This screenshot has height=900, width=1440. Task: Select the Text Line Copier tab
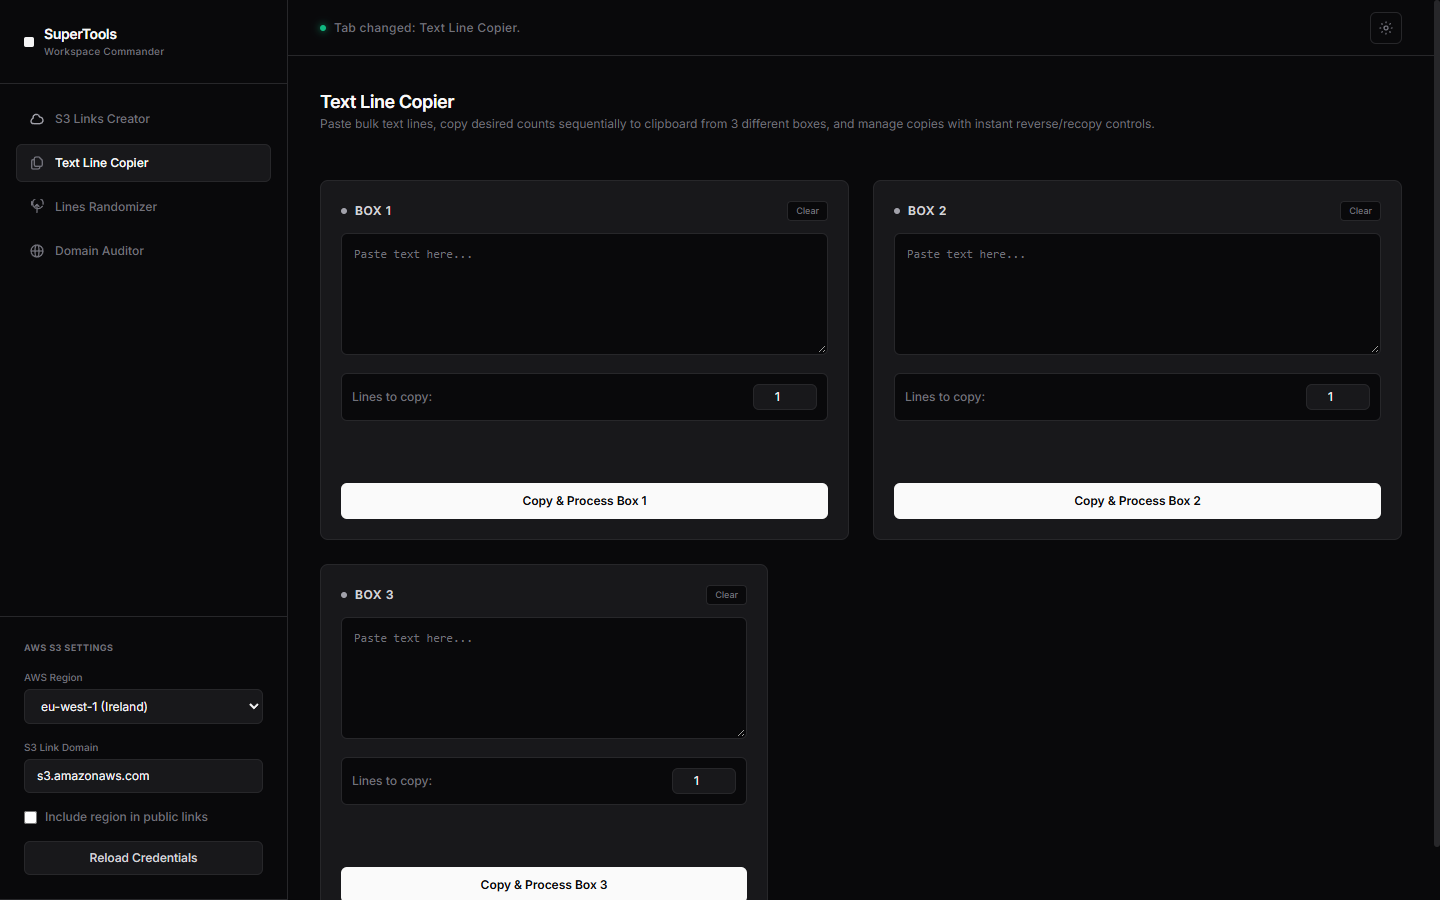pyautogui.click(x=143, y=163)
